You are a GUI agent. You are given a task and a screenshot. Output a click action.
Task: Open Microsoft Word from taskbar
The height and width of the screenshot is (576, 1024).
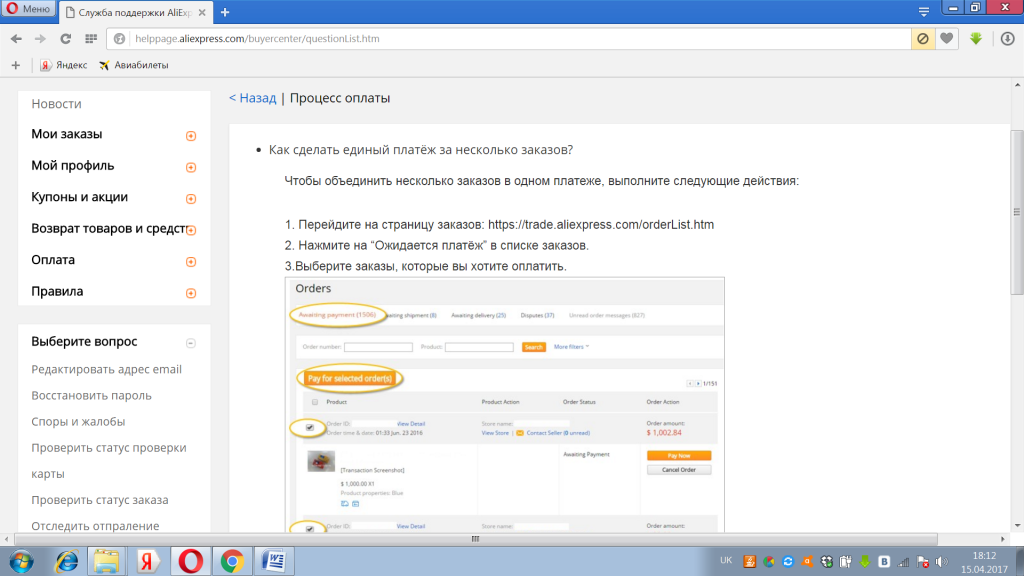point(273,561)
